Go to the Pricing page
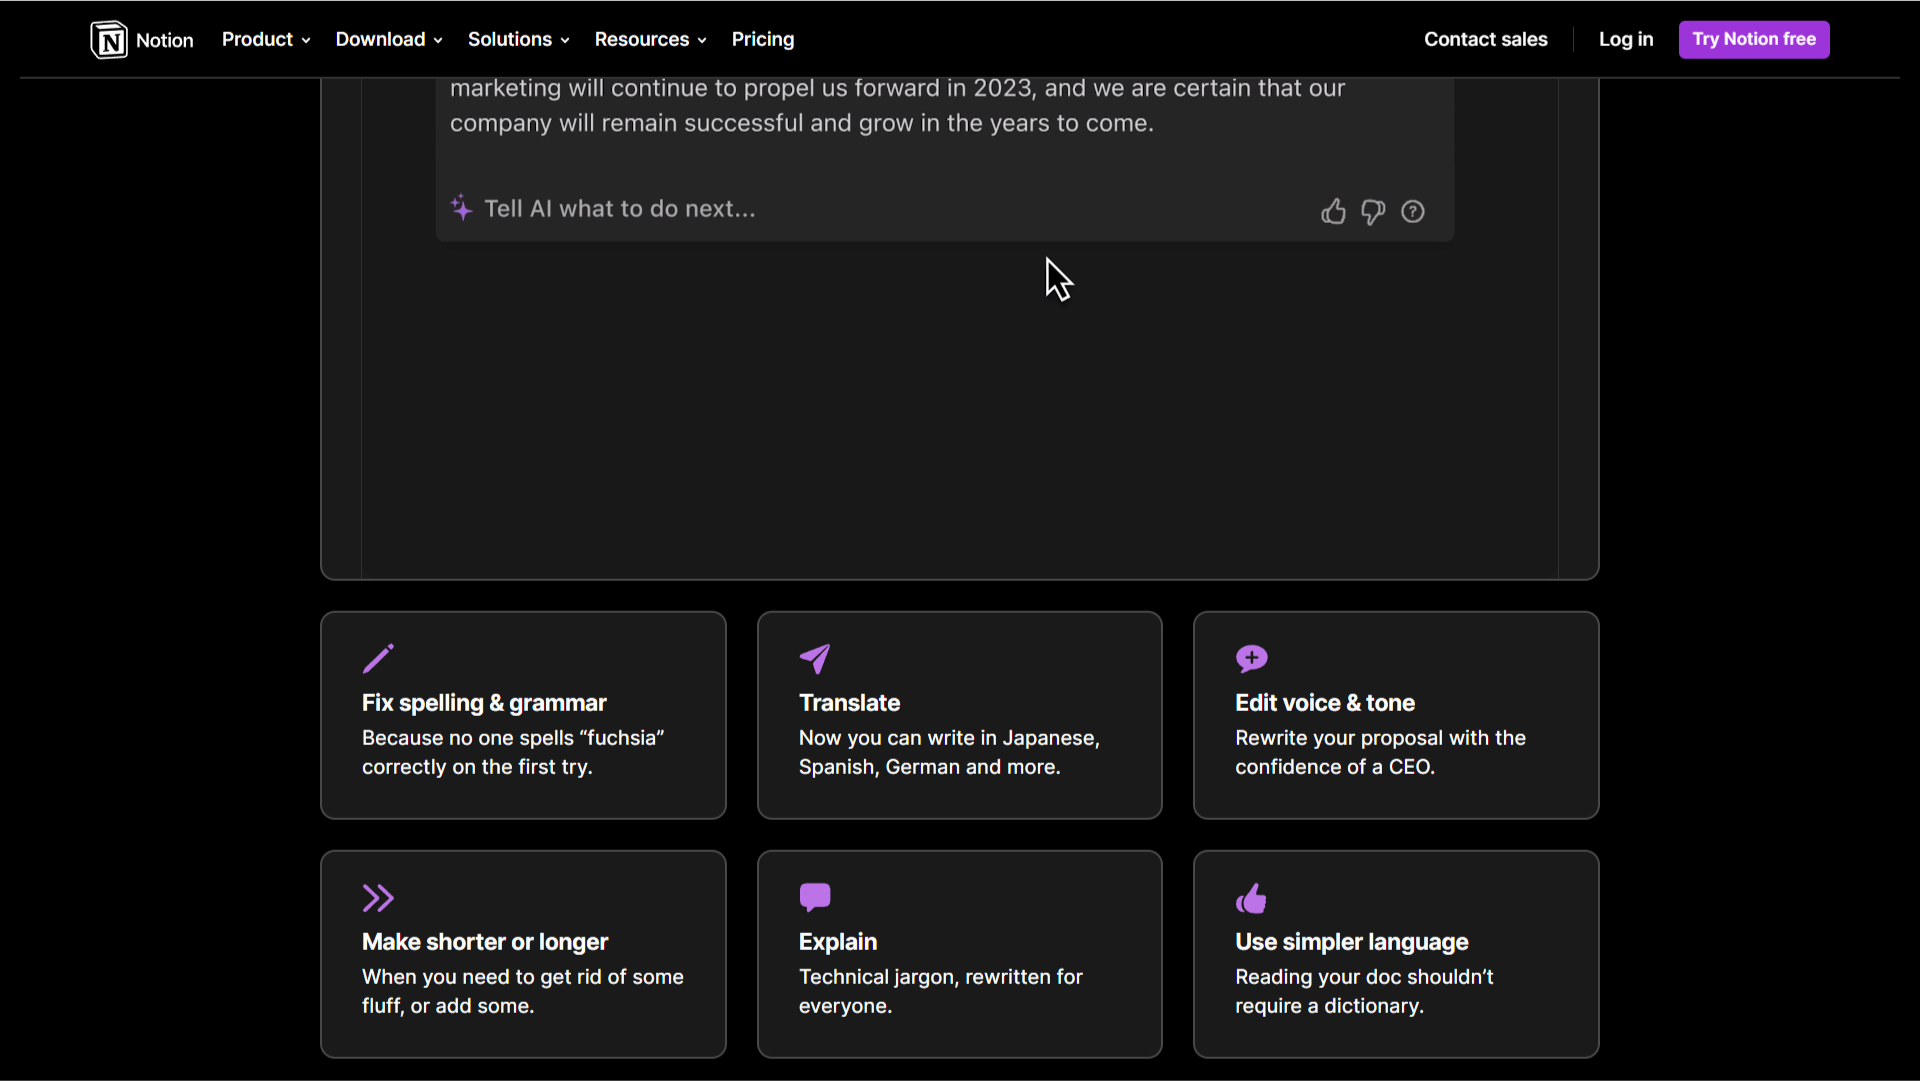Screen dimensions: 1920x1081 coord(763,40)
